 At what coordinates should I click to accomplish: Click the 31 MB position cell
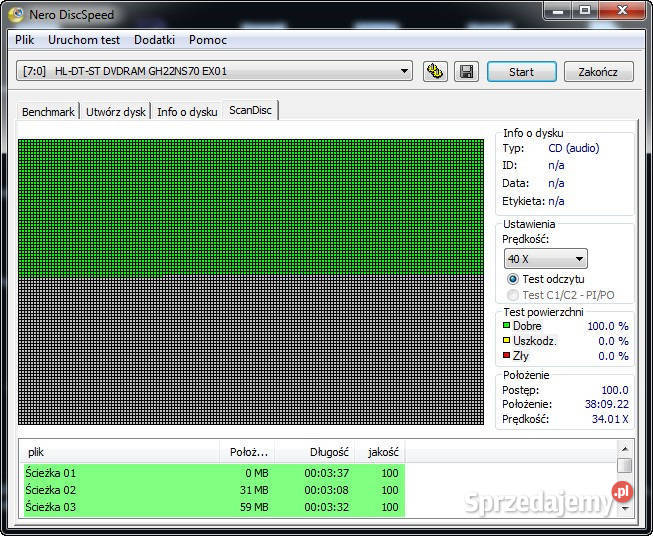point(254,490)
